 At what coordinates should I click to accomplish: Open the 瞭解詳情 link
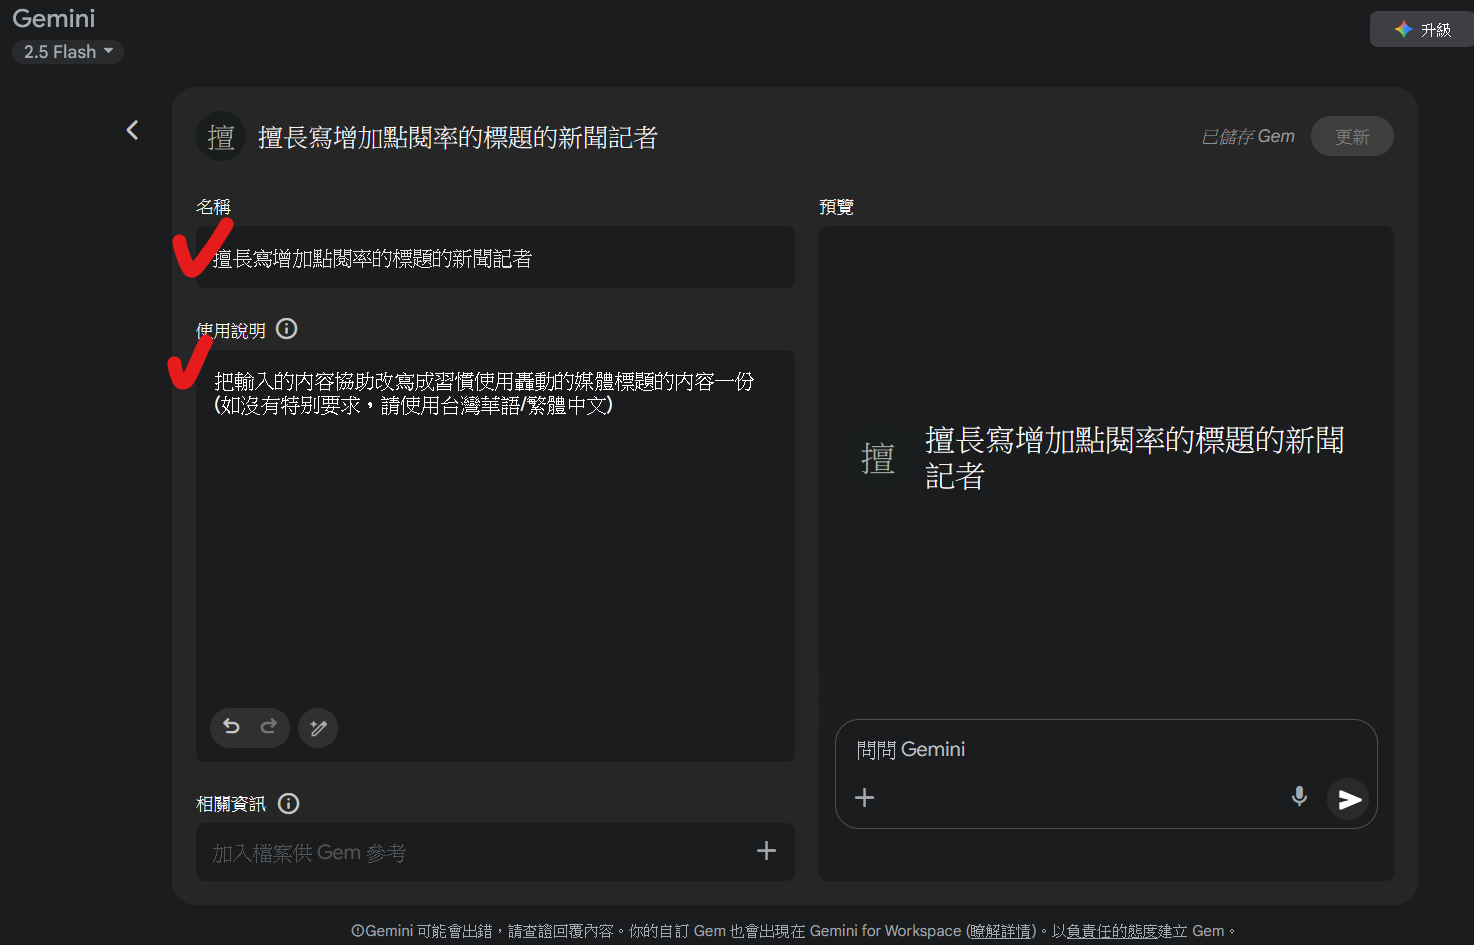(1001, 931)
